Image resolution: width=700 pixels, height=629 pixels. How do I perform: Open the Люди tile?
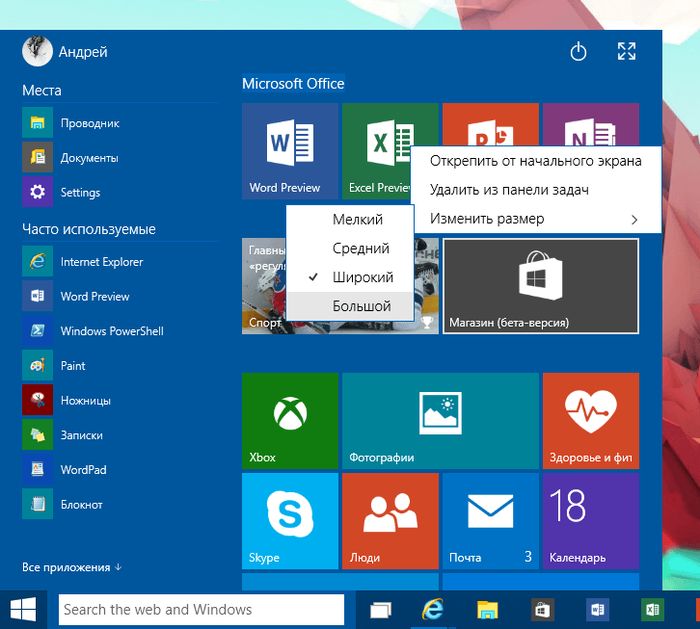point(390,521)
